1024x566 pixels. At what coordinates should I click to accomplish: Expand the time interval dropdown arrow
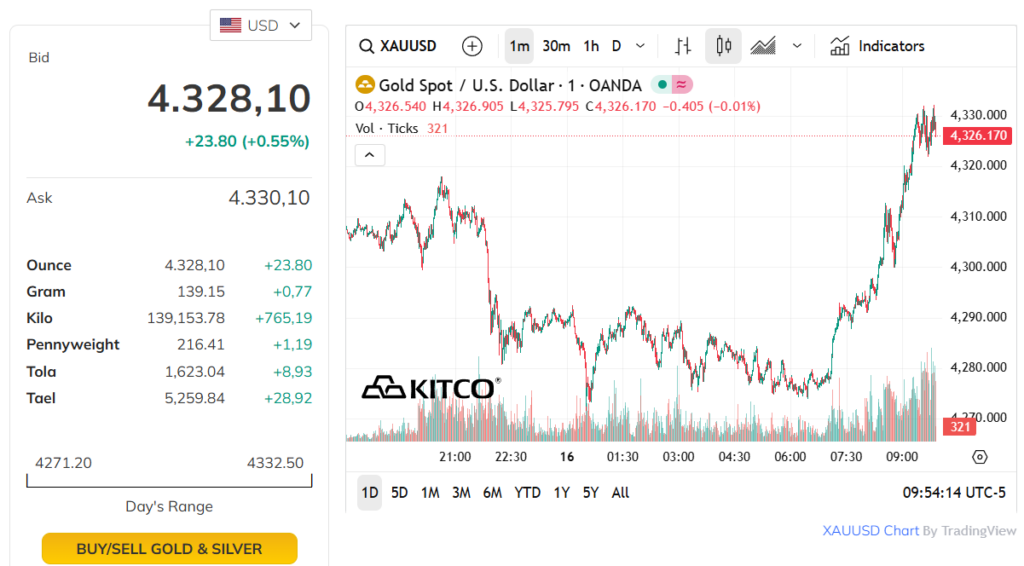pyautogui.click(x=640, y=46)
